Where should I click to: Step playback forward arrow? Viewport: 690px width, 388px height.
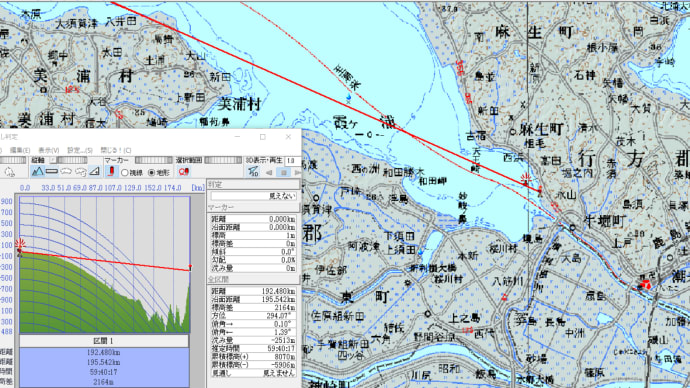297,172
